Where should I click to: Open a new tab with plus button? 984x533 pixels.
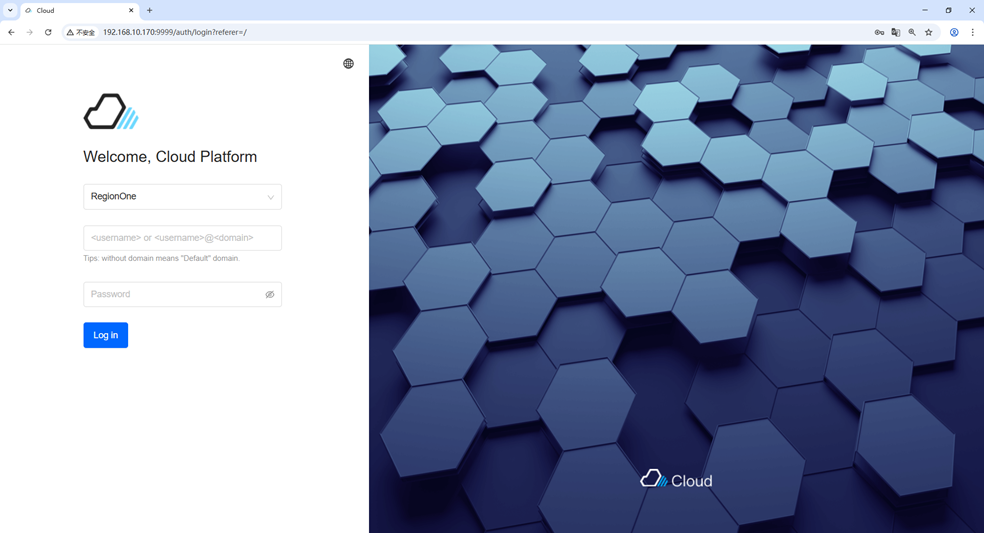click(x=150, y=11)
